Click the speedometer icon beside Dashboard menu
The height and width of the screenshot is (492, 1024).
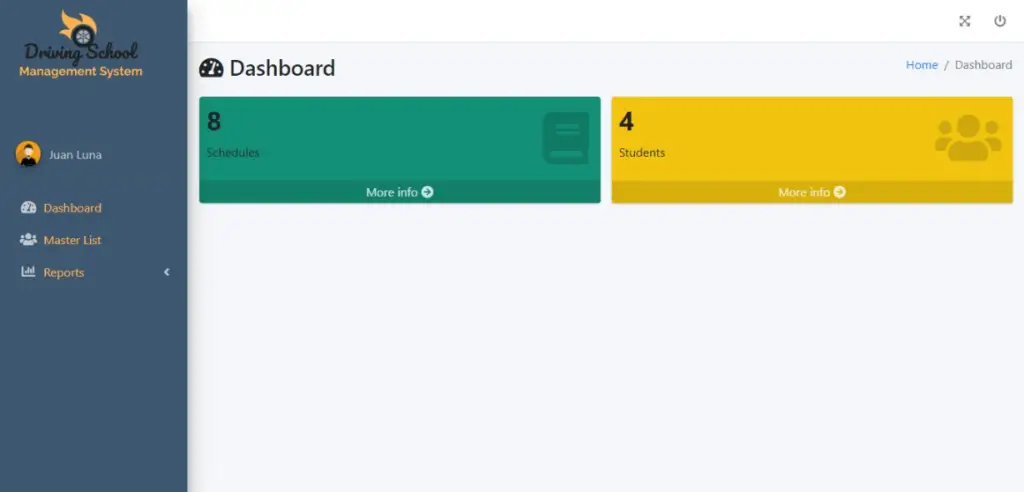[28, 208]
